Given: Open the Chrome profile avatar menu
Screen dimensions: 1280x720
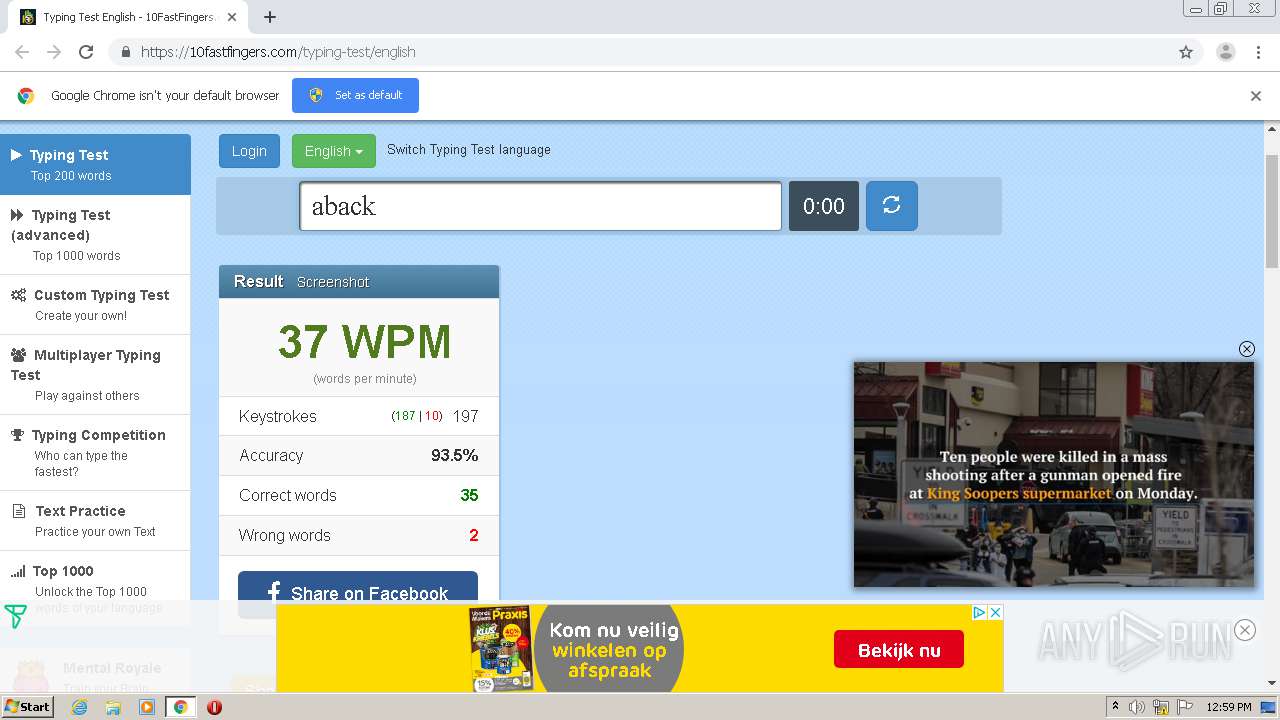Looking at the screenshot, I should (1225, 52).
